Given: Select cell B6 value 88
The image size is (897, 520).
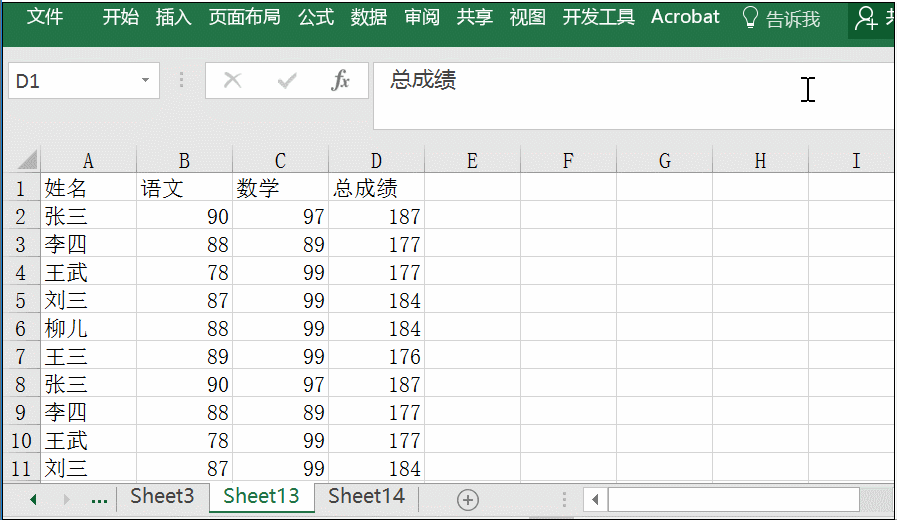Looking at the screenshot, I should coord(184,328).
